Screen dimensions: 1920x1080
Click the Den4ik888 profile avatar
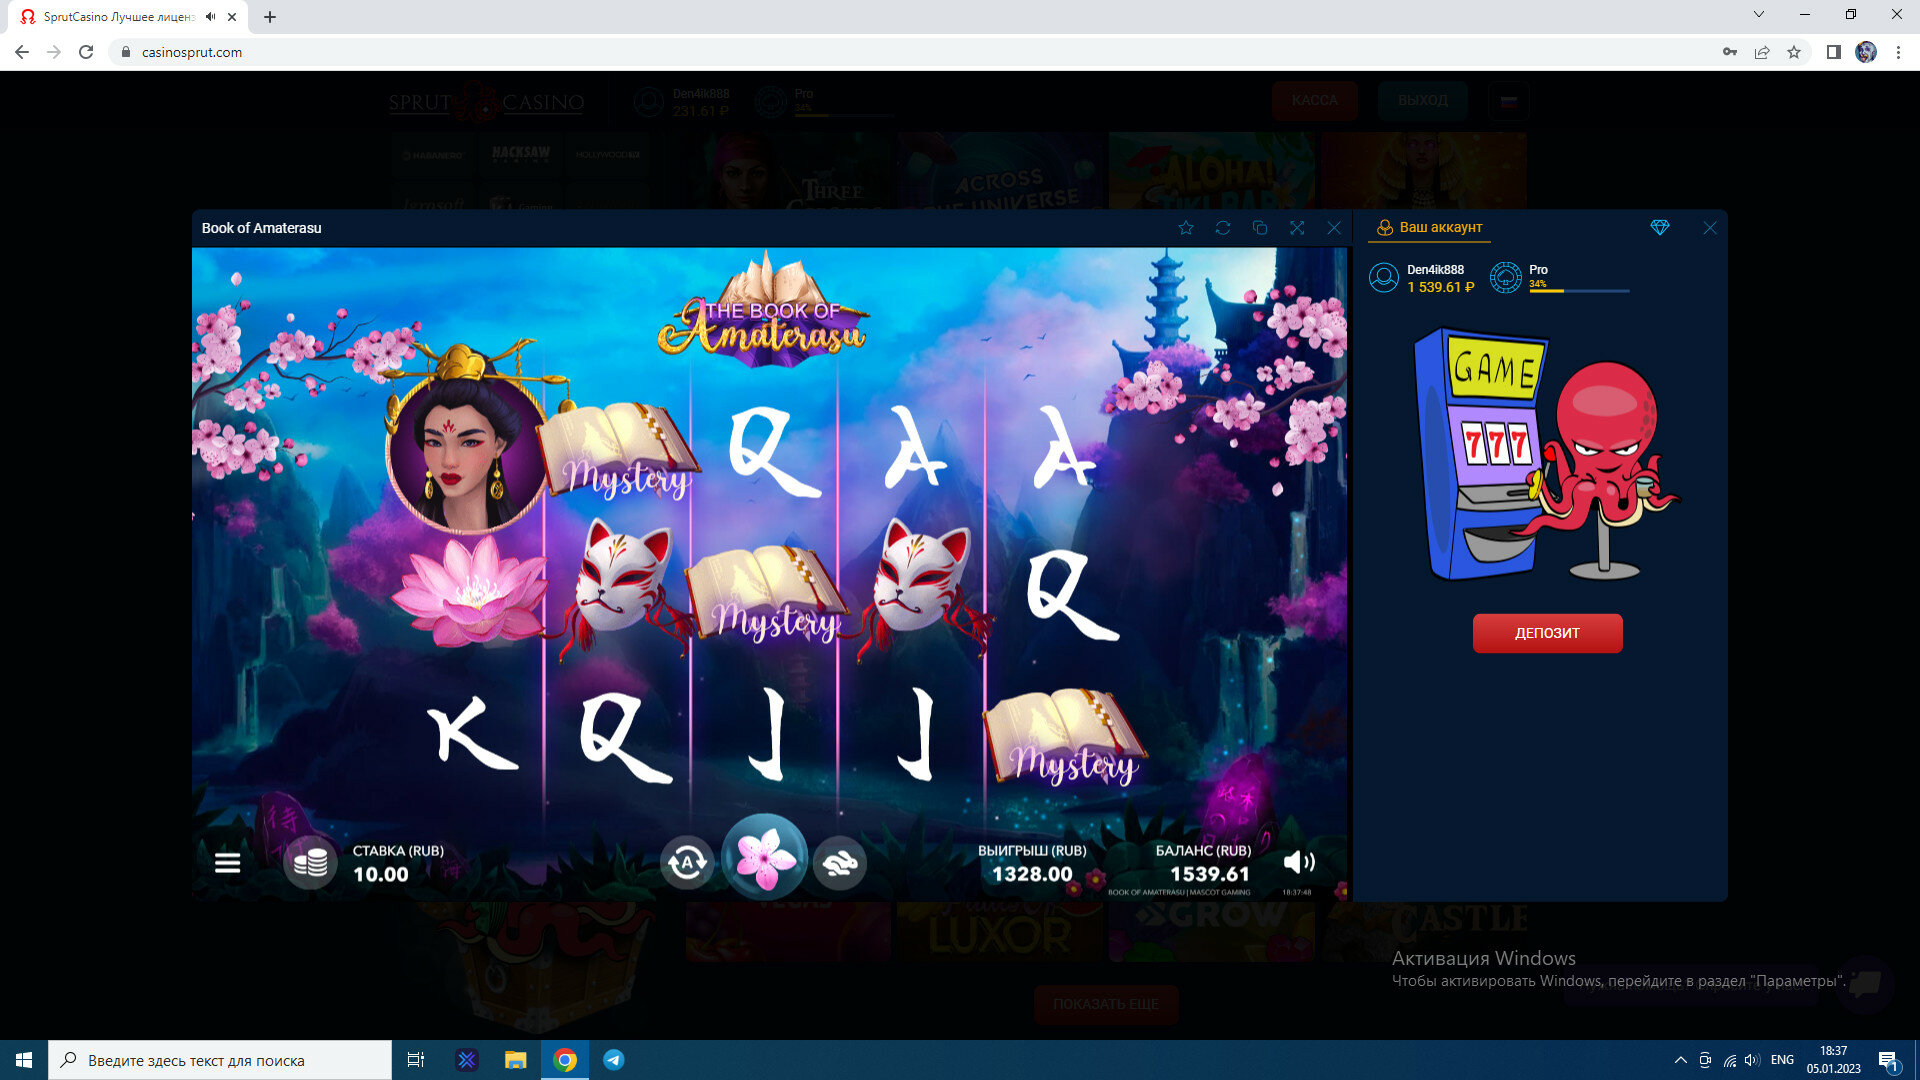coord(1384,277)
